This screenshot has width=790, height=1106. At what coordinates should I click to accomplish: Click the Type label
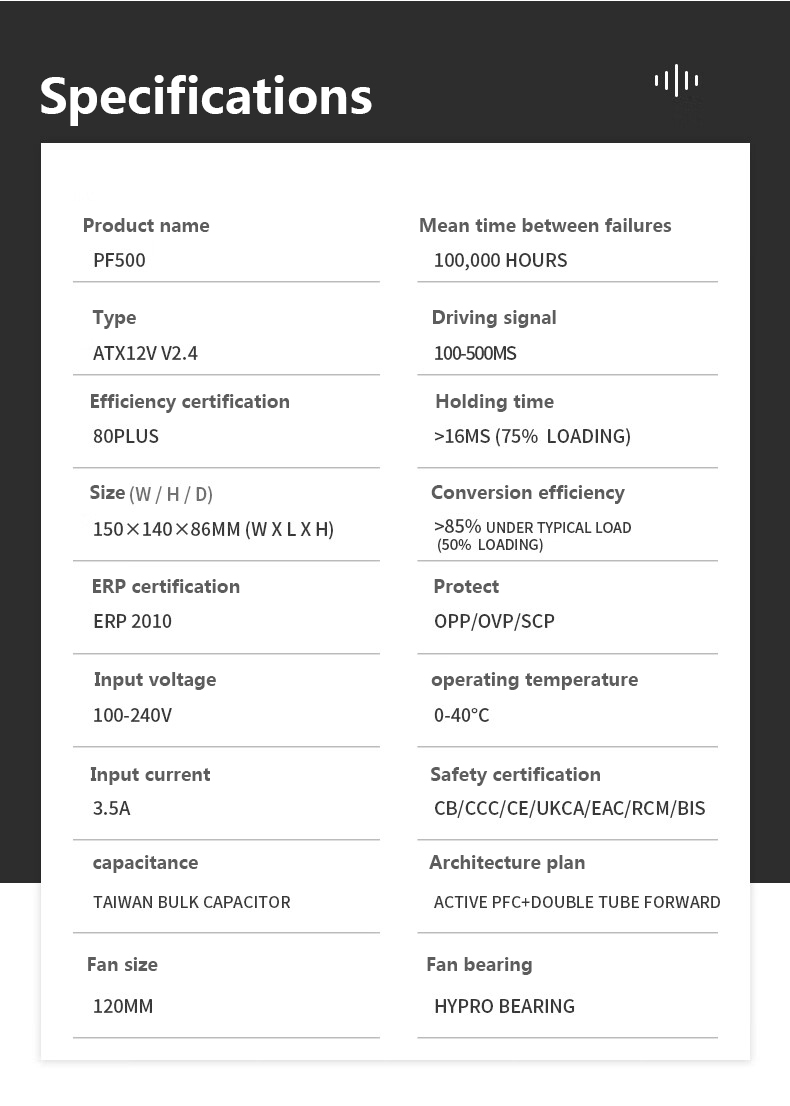pyautogui.click(x=114, y=317)
